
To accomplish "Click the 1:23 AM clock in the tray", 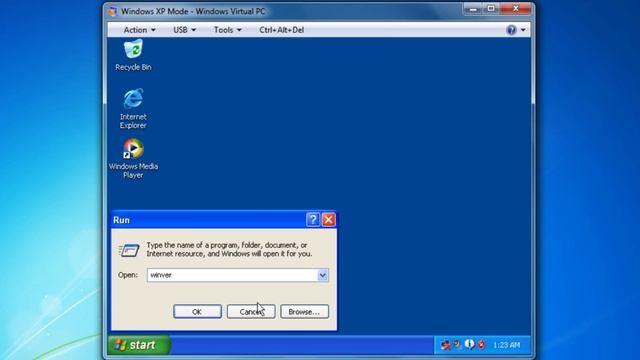I will click(x=507, y=345).
